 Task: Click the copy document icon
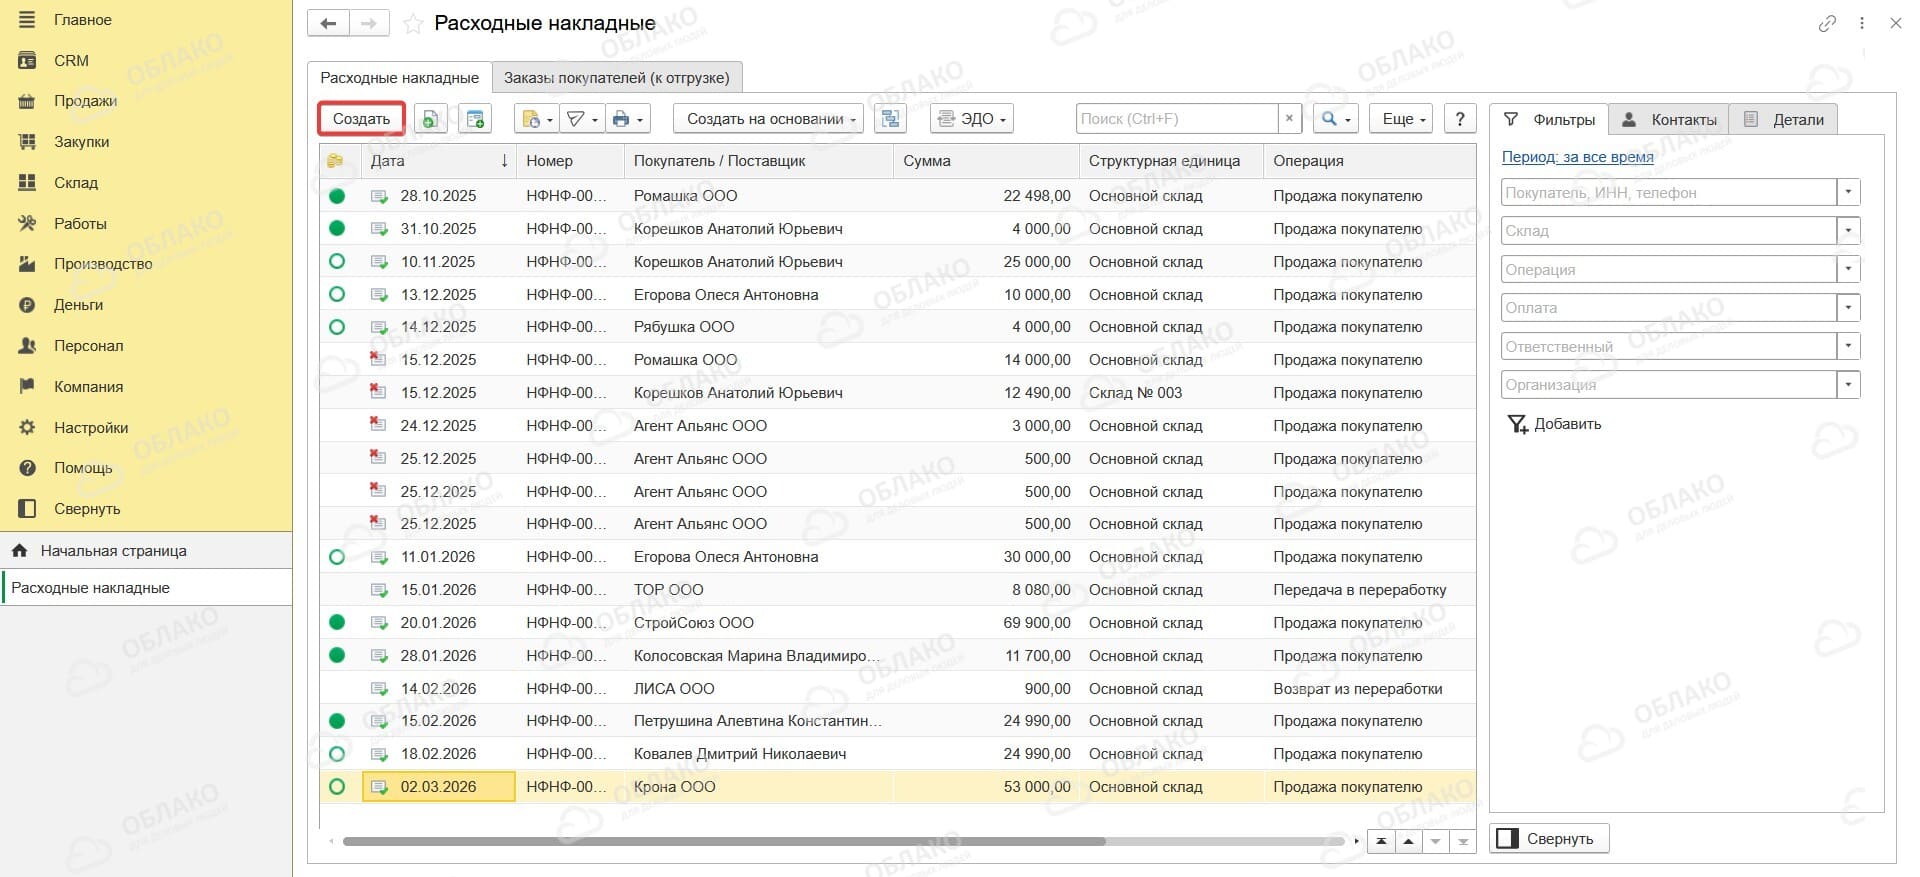point(430,119)
